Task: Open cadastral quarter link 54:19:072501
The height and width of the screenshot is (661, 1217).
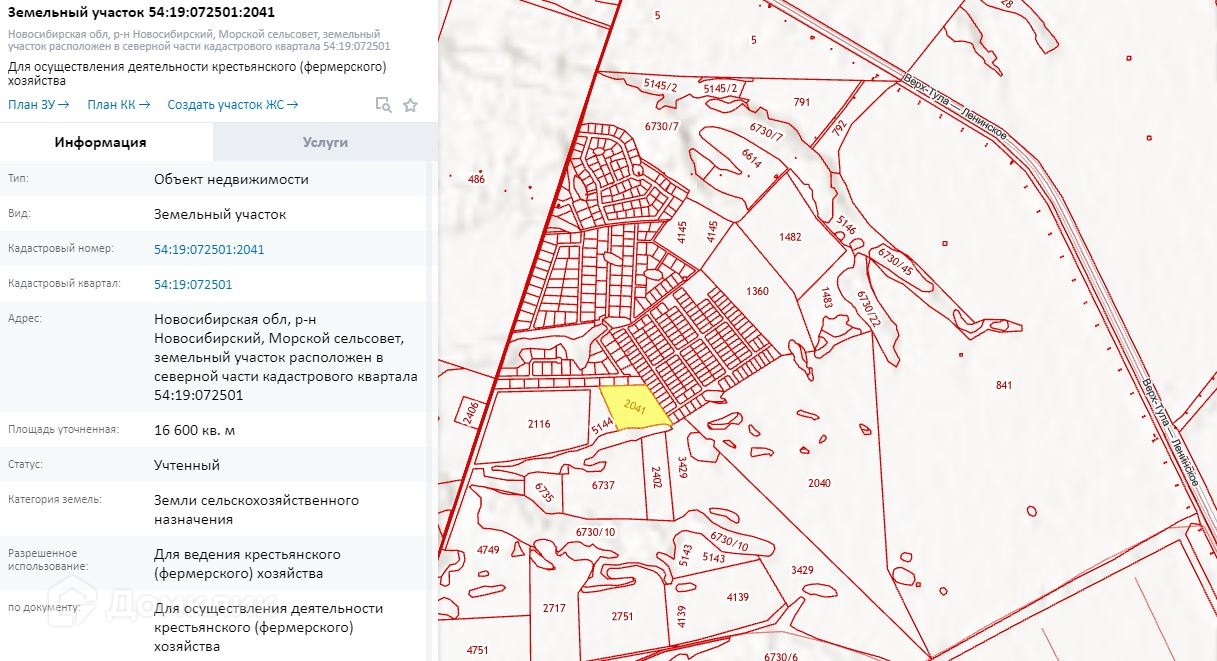Action: pyautogui.click(x=193, y=284)
